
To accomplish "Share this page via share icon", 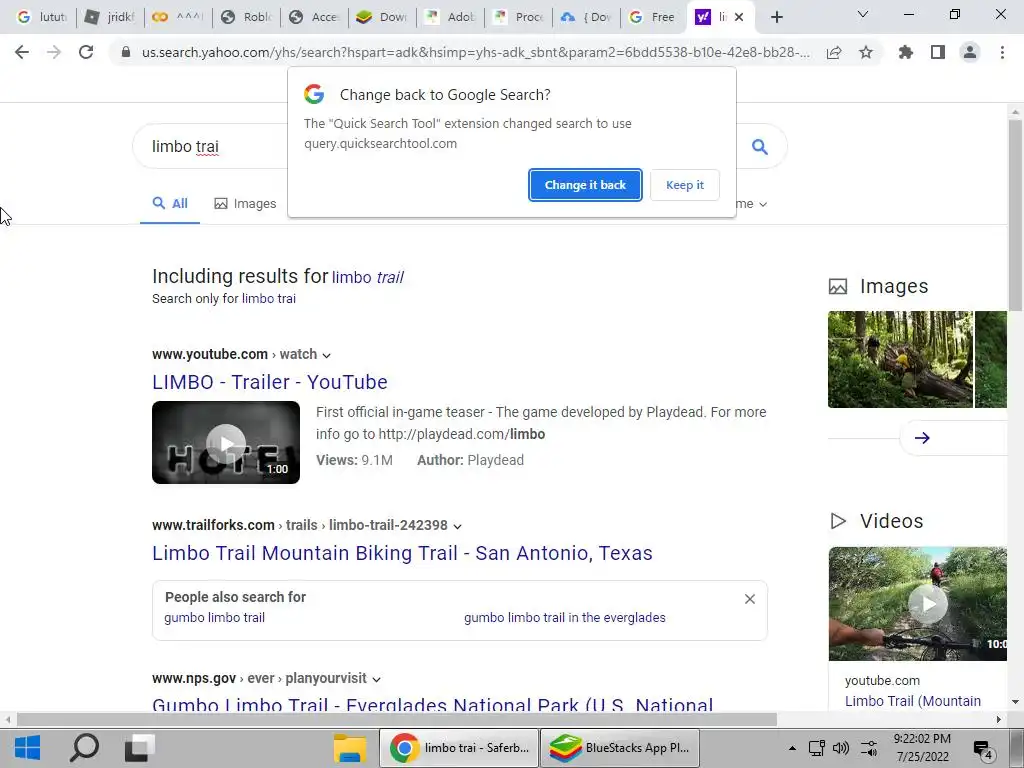I will (834, 52).
